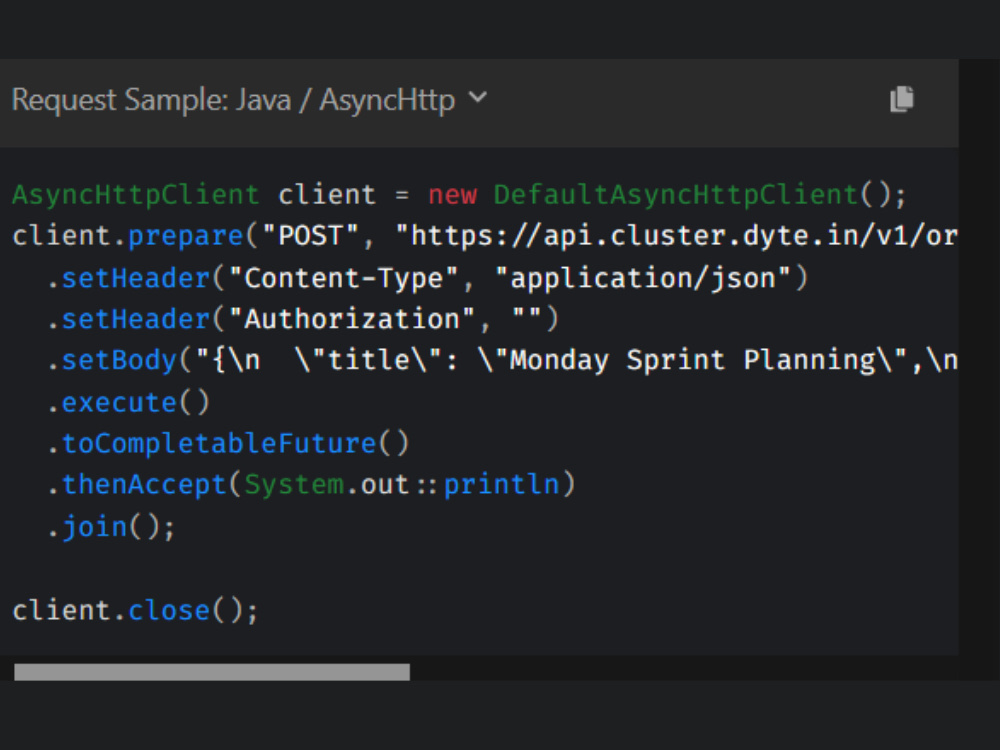Click the setHeader "Authorization" code line
This screenshot has height=750, width=1000.
[x=304, y=319]
